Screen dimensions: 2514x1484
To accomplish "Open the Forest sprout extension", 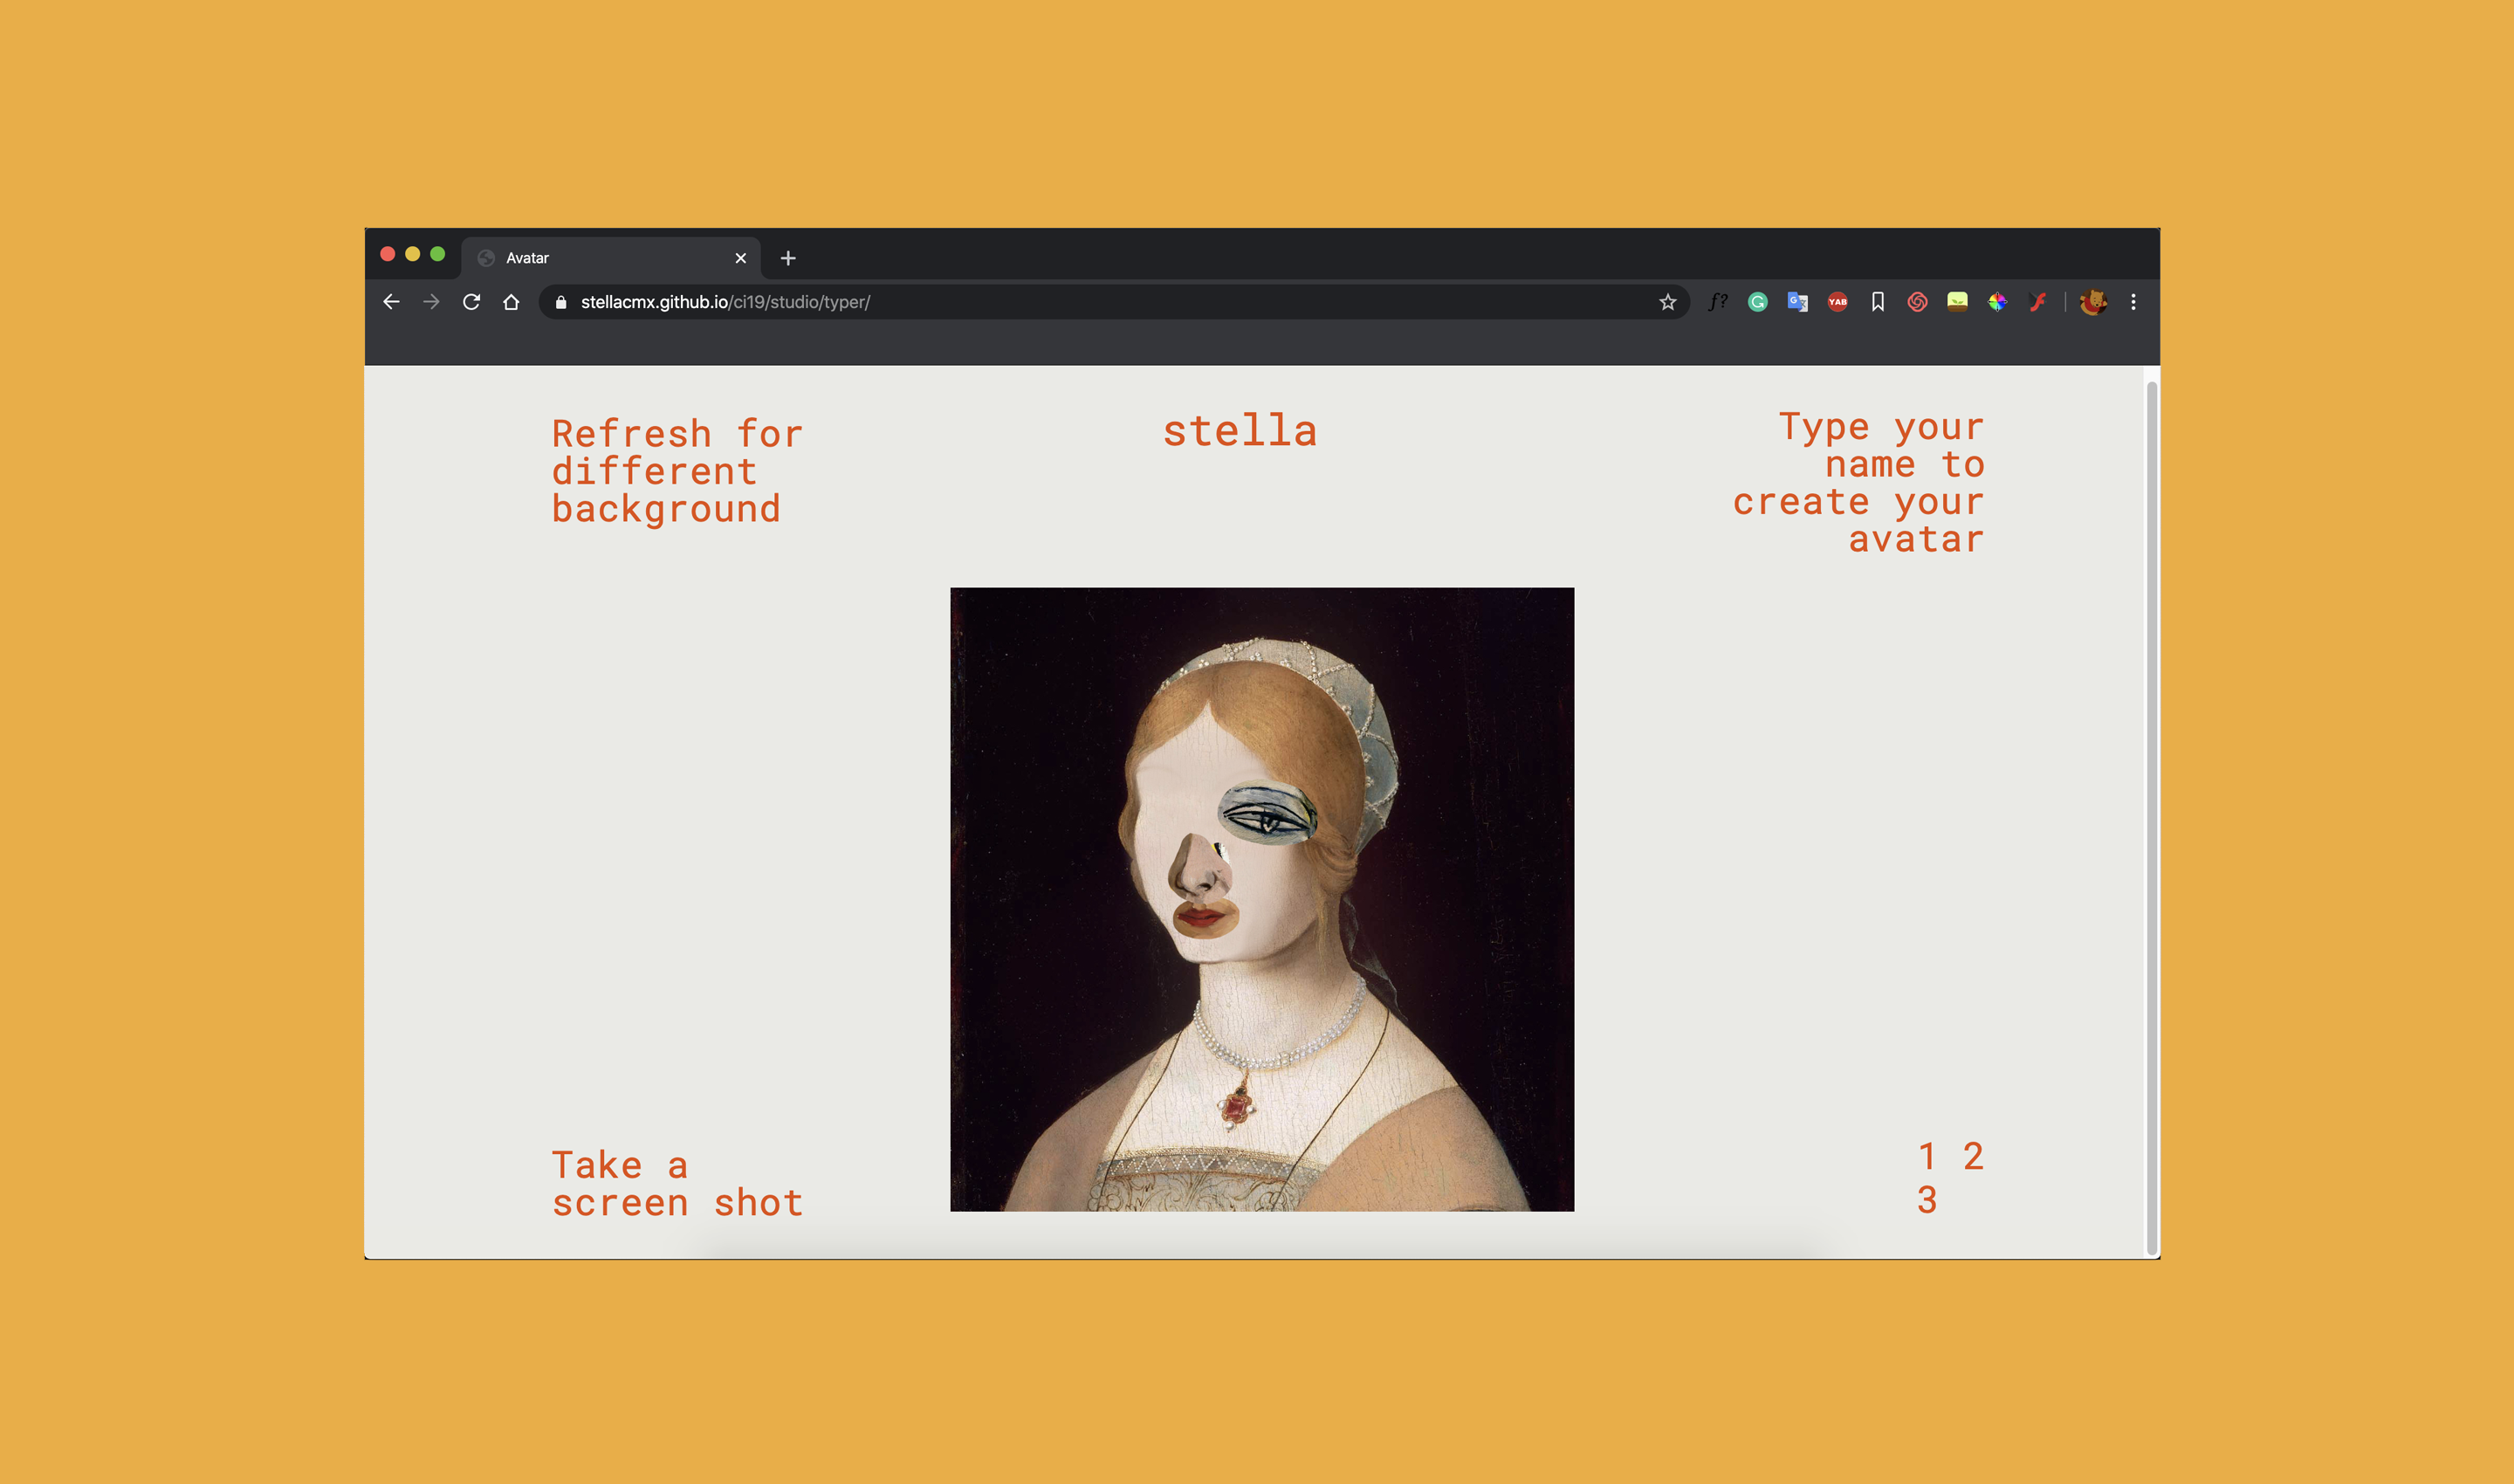I will point(1957,302).
